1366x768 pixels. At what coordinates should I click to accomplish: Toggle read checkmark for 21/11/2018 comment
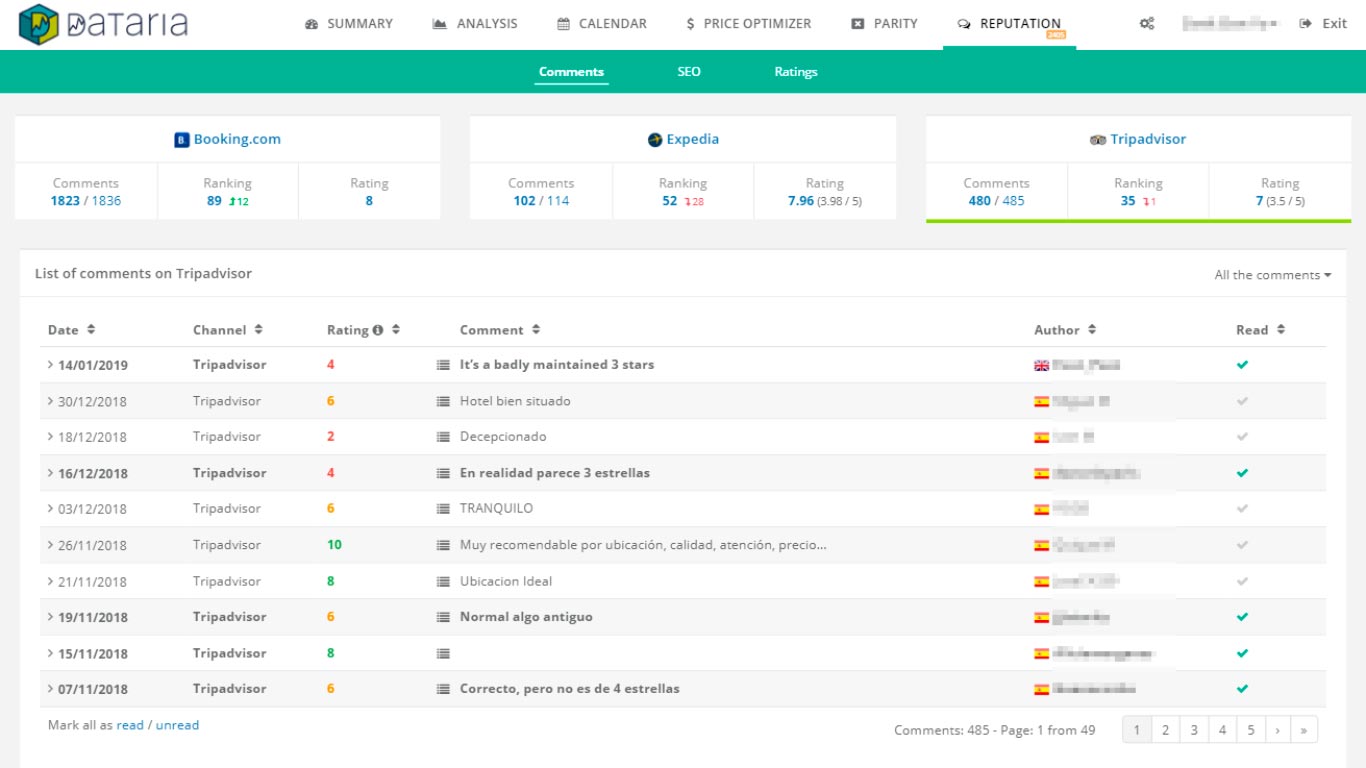pos(1242,581)
